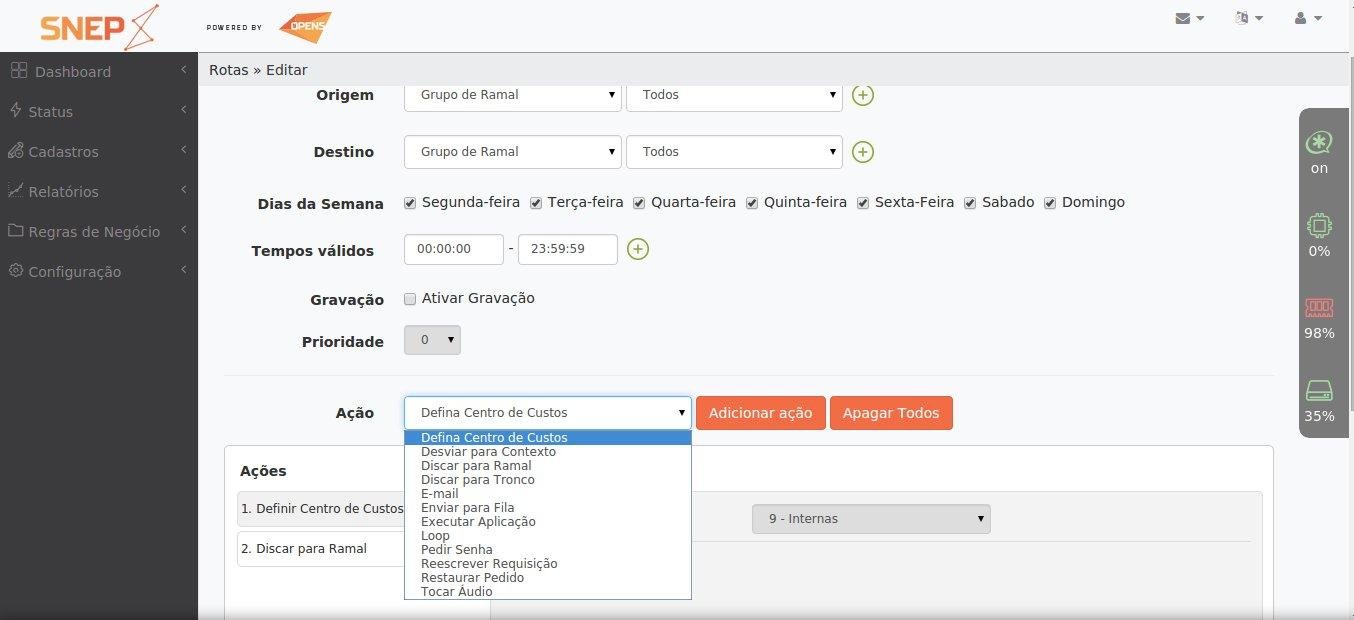
Task: Disable the Domingo weekday checkbox
Action: pos(1049,202)
